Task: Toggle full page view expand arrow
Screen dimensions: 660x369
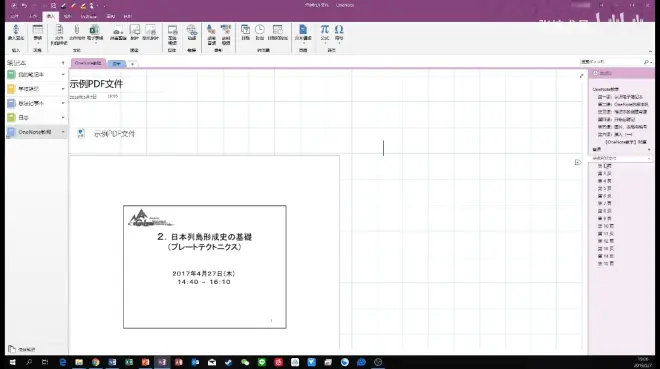Action: pyautogui.click(x=581, y=76)
